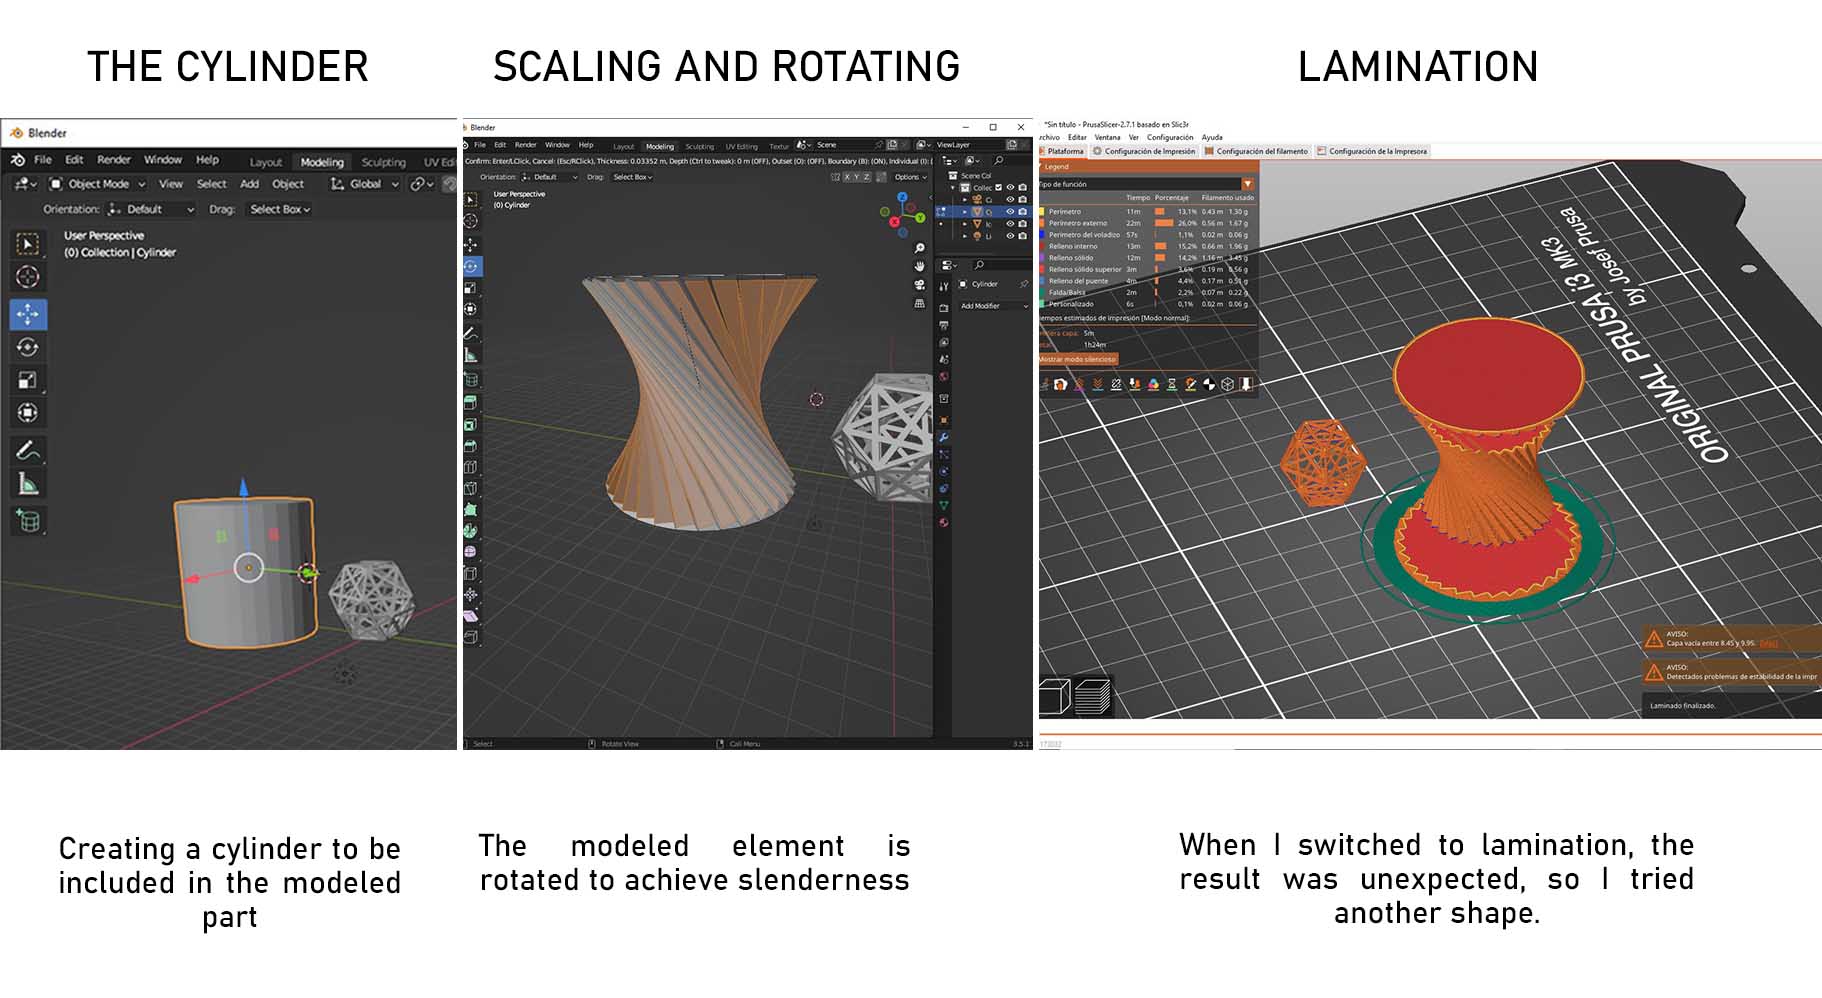
Task: Select the Transform tool in left Blender window
Action: [x=28, y=413]
